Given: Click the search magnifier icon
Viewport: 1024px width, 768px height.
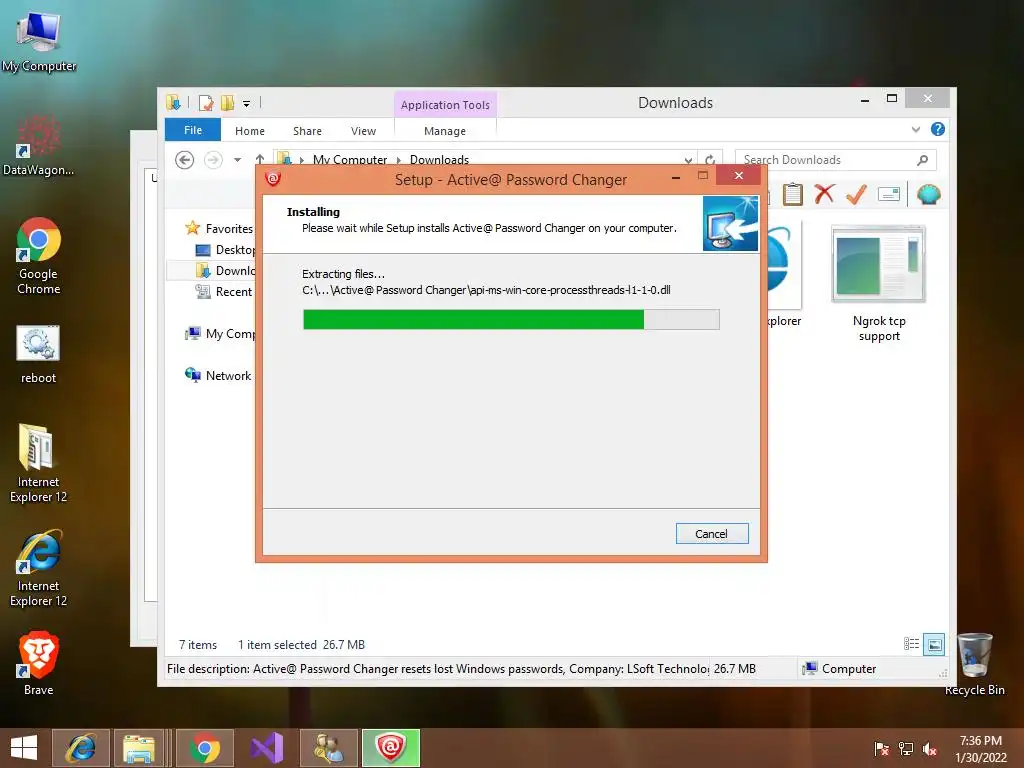Looking at the screenshot, I should (x=922, y=159).
